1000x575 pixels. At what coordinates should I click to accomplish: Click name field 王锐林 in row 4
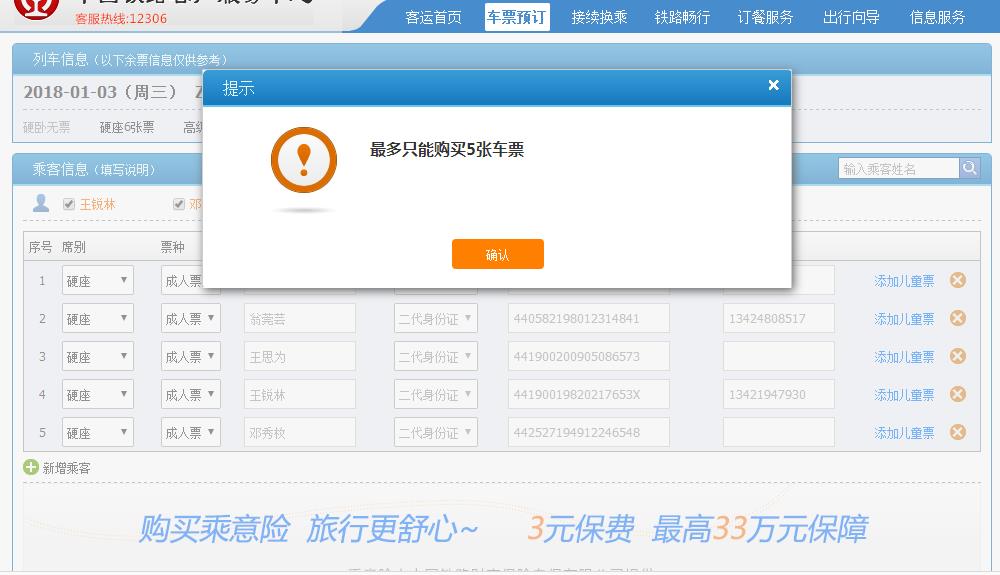point(300,394)
